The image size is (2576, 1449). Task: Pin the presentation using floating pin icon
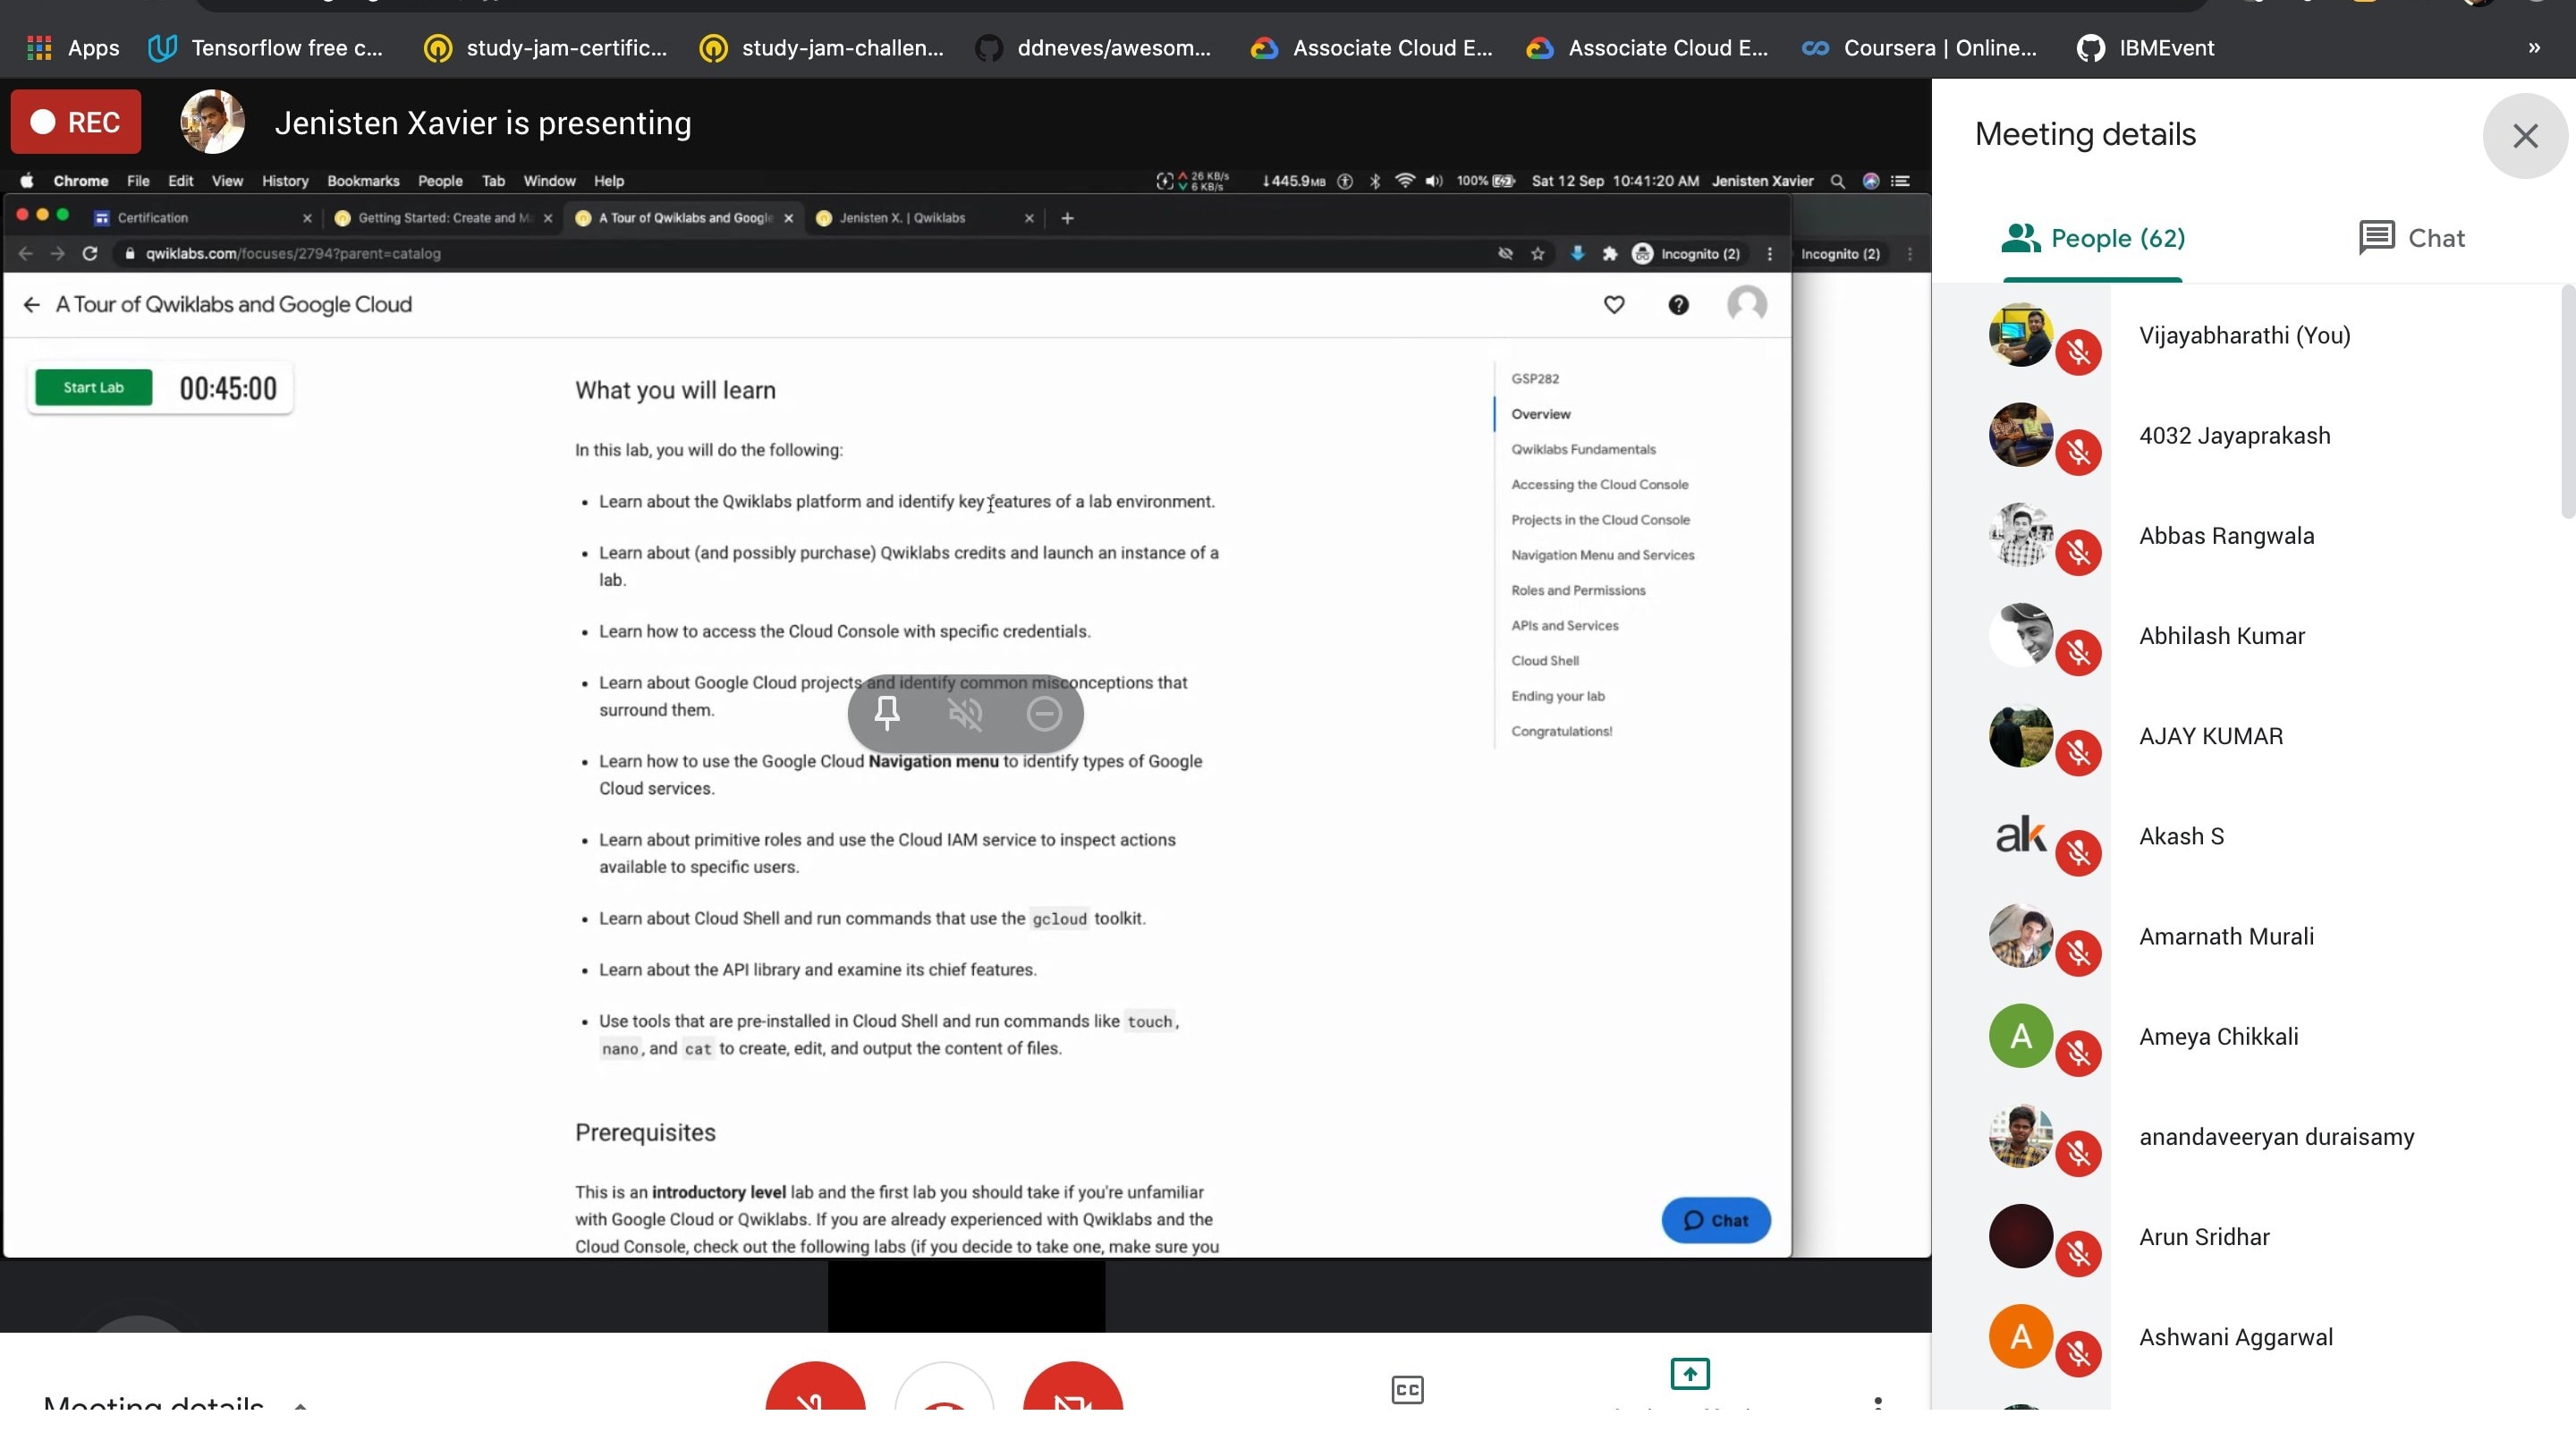(886, 713)
